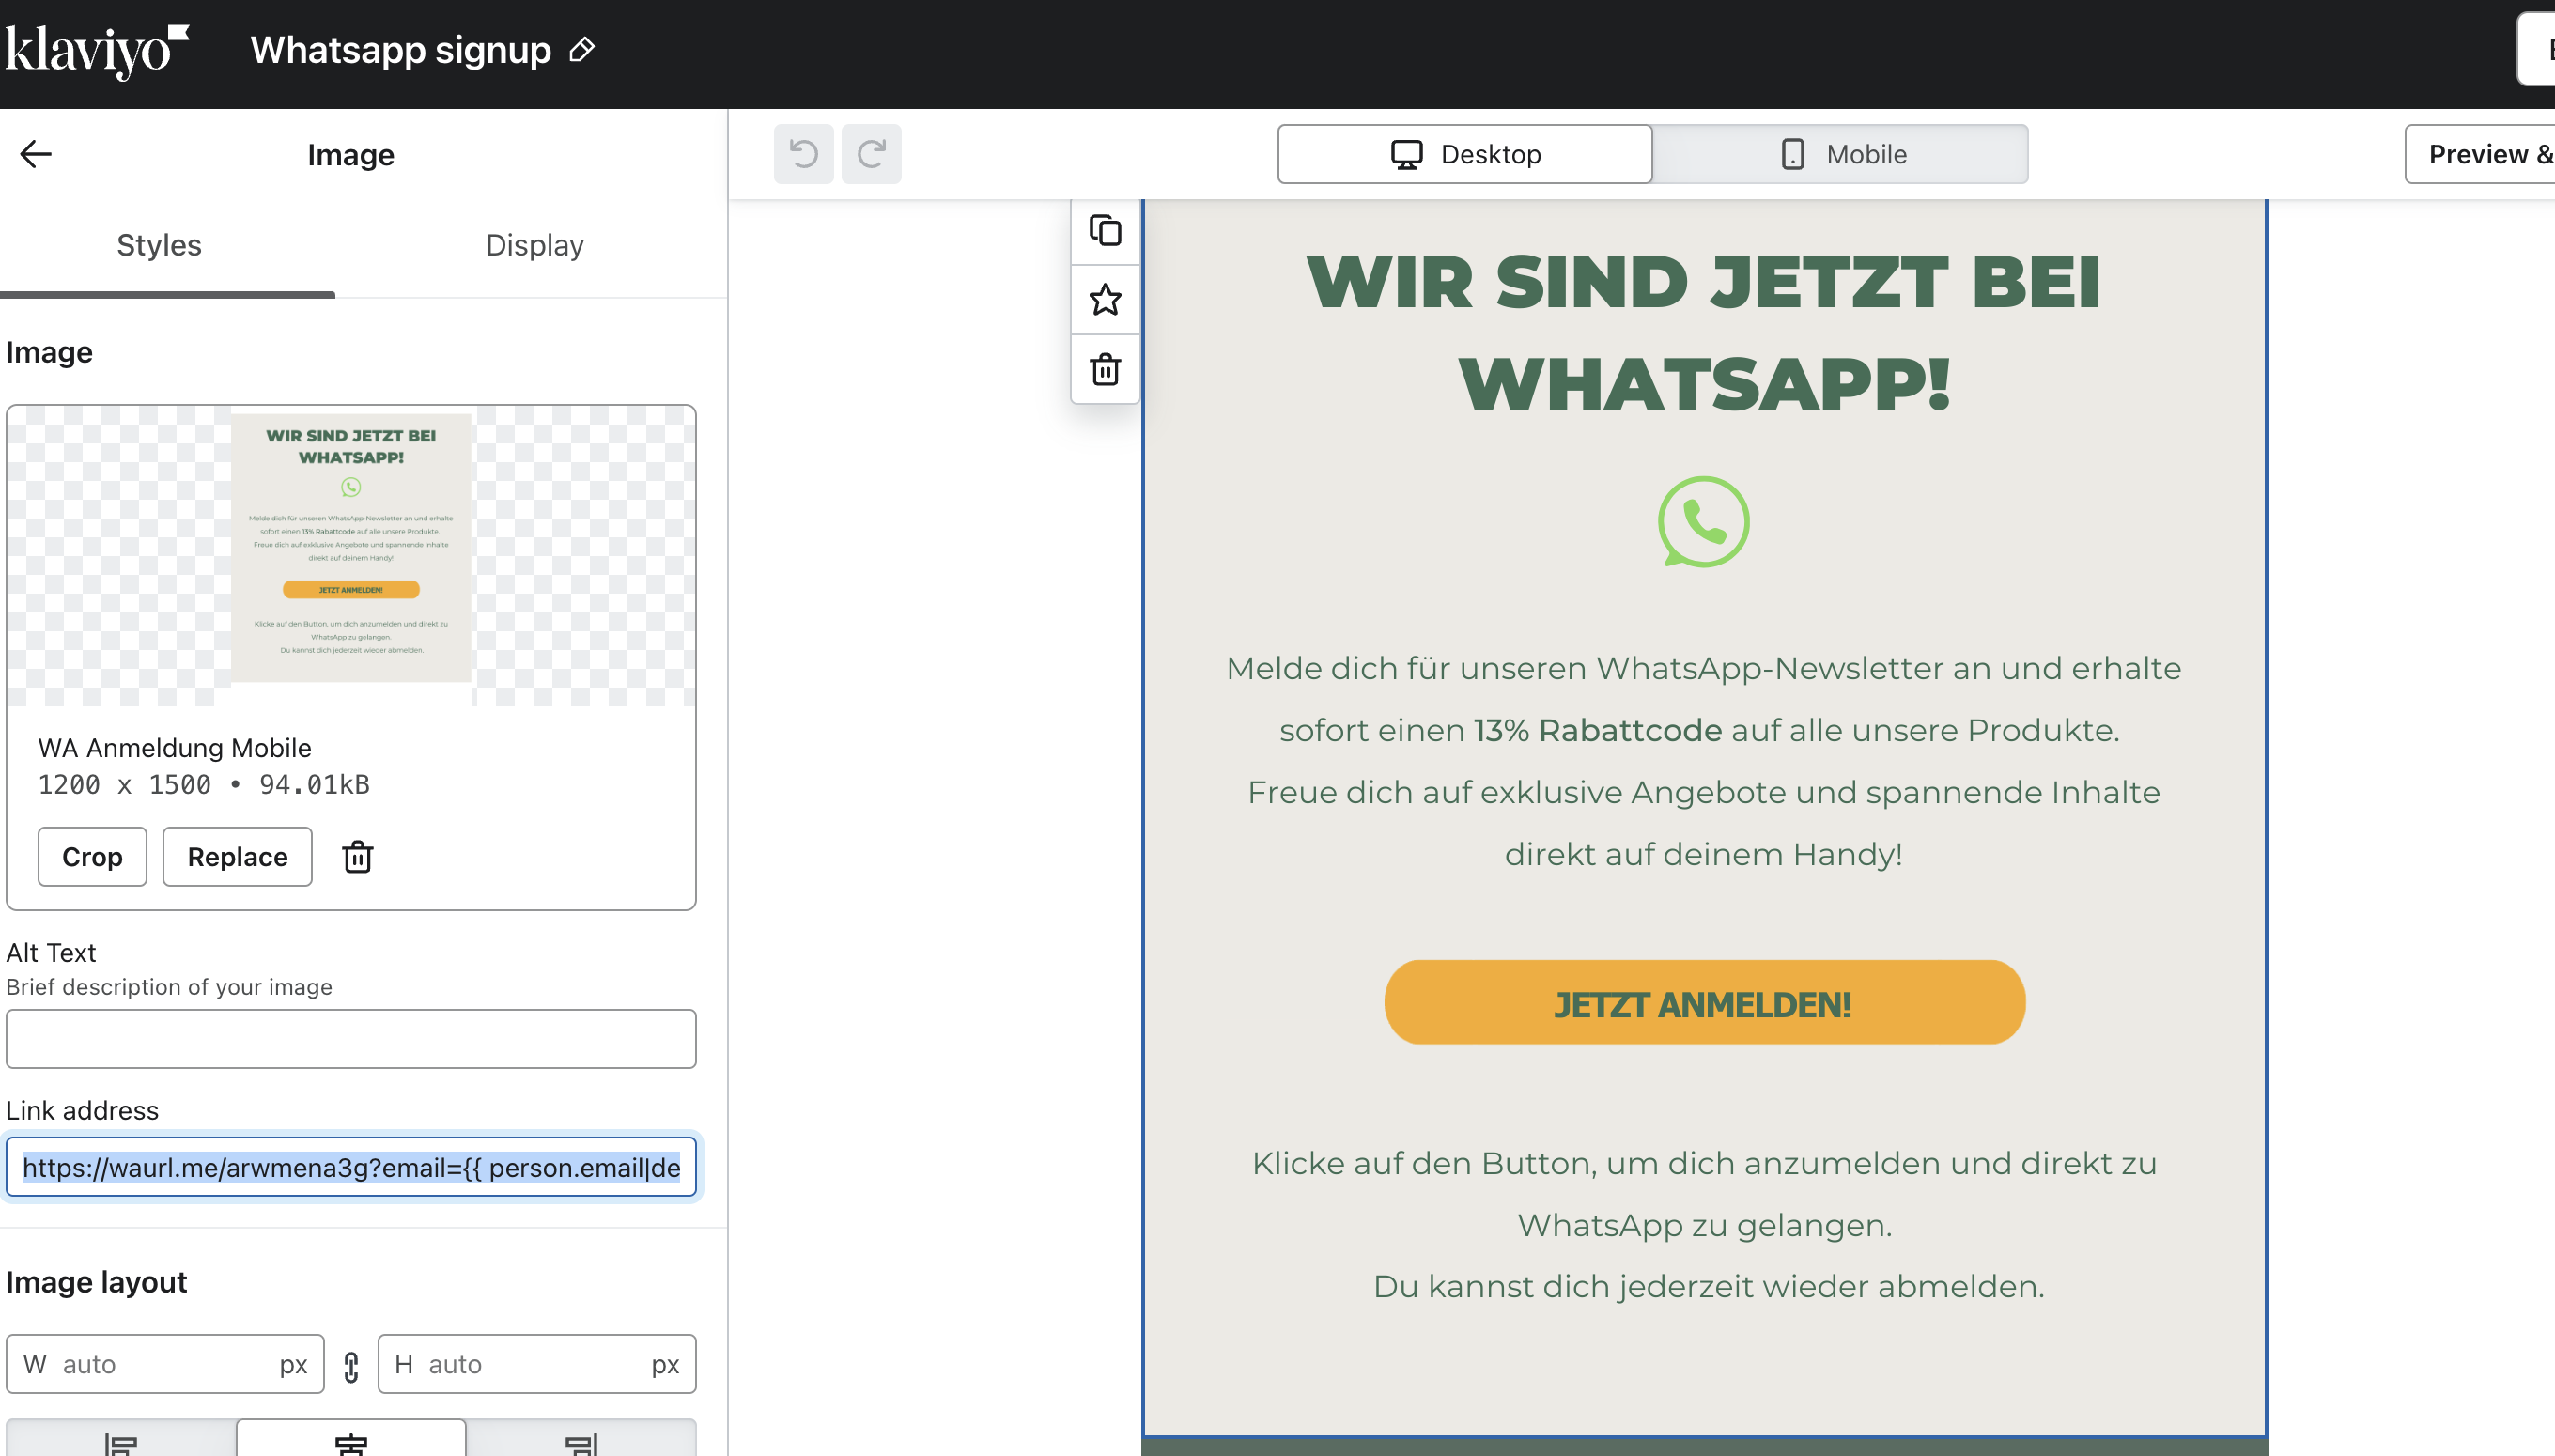This screenshot has height=1456, width=2555.
Task: Open the Styles tab
Action: coord(159,245)
